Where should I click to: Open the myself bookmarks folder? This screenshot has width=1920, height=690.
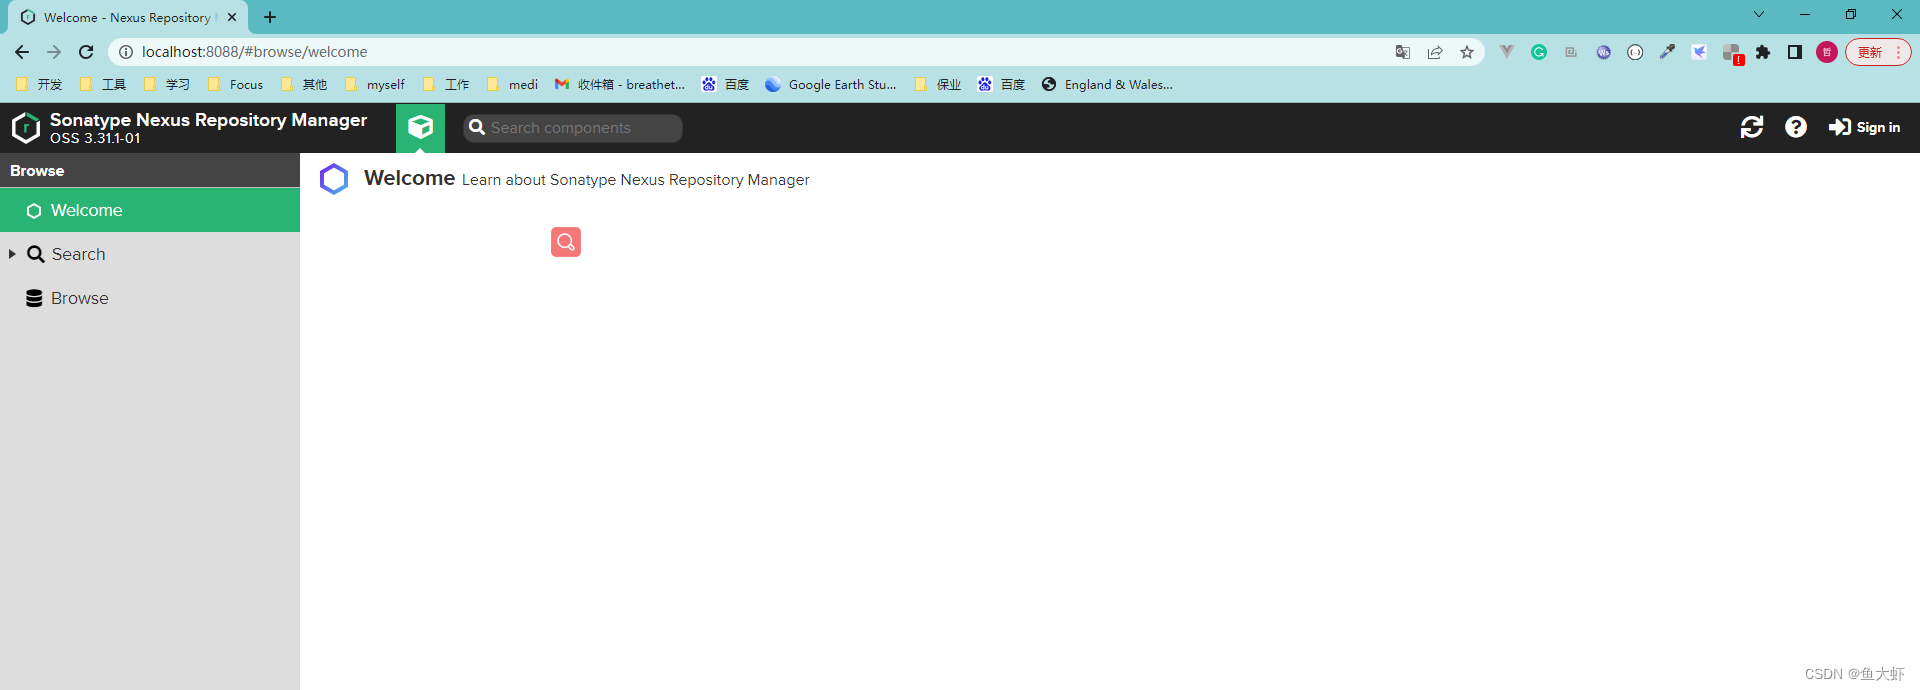375,85
